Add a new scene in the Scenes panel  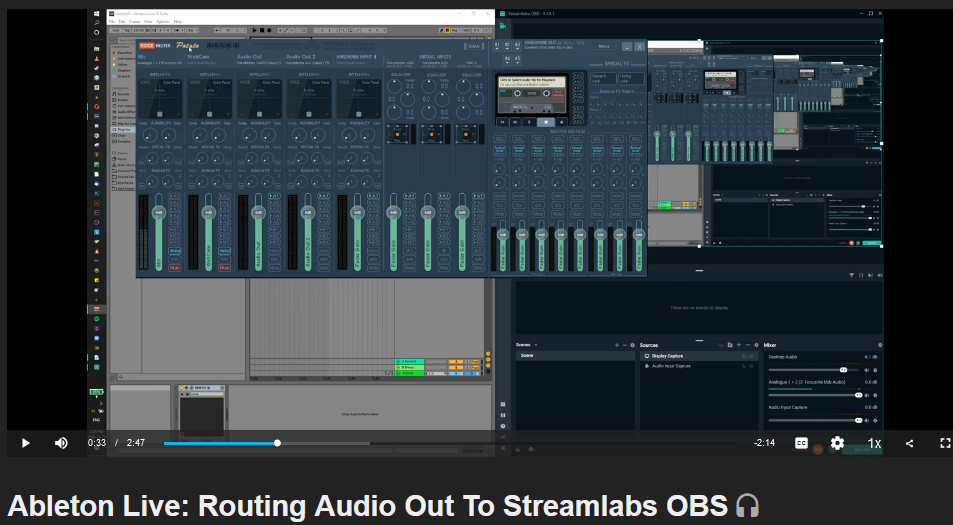617,345
